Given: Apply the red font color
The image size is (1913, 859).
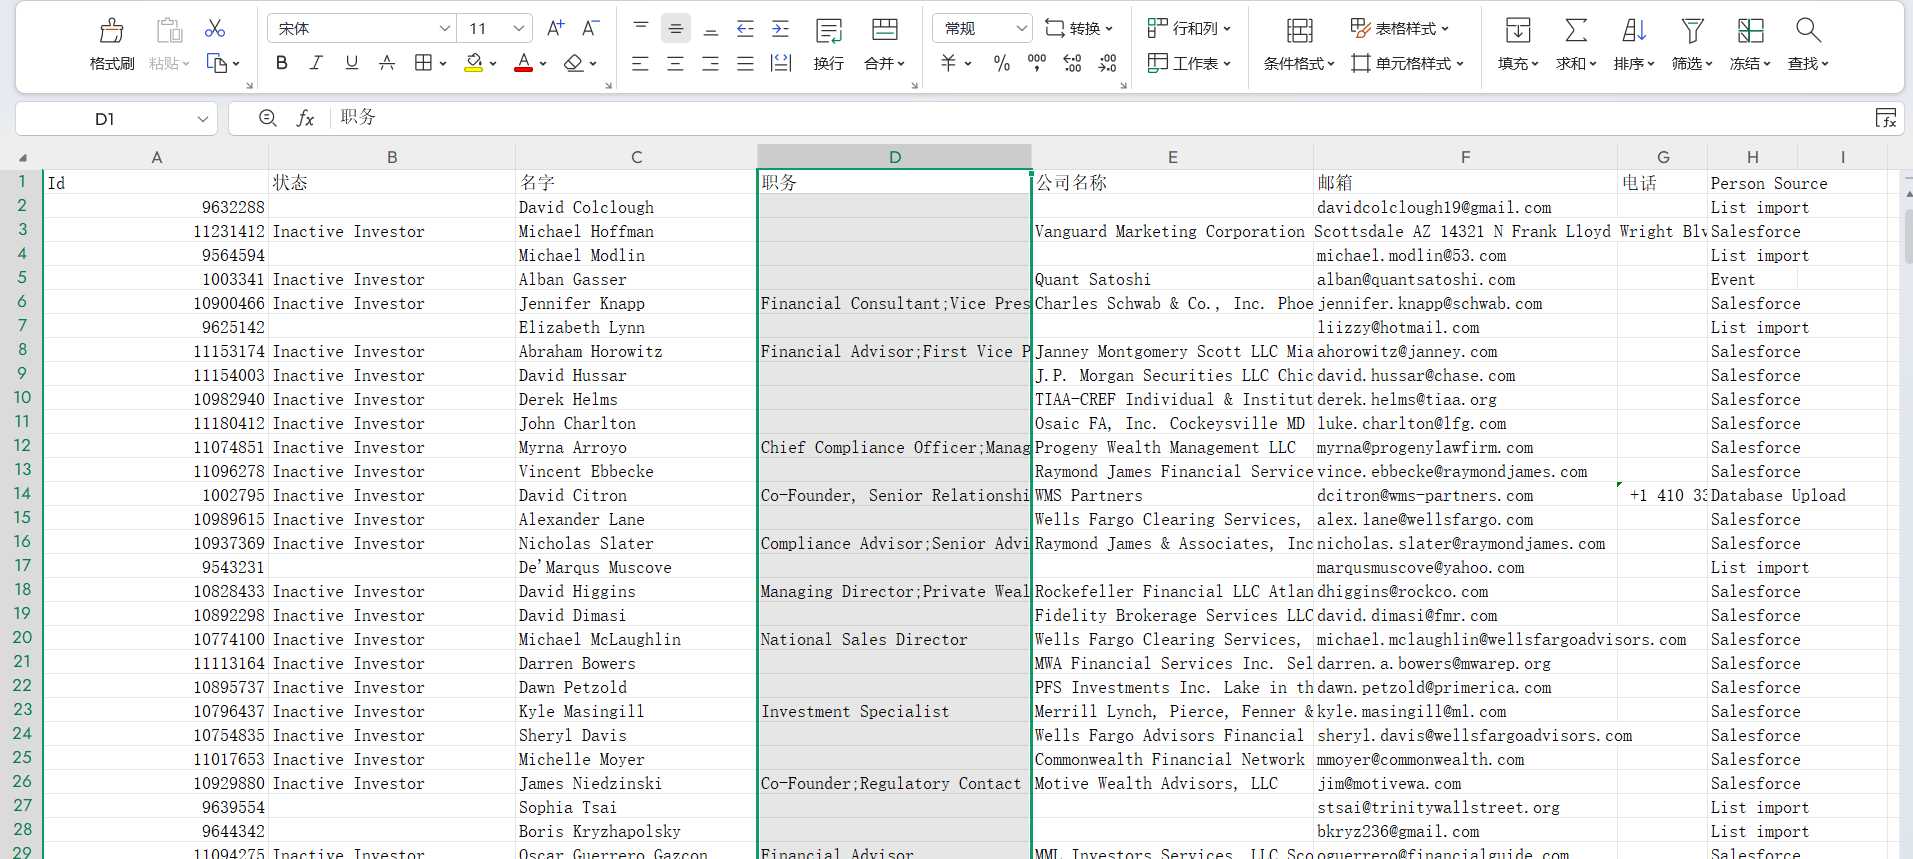Looking at the screenshot, I should coord(523,63).
